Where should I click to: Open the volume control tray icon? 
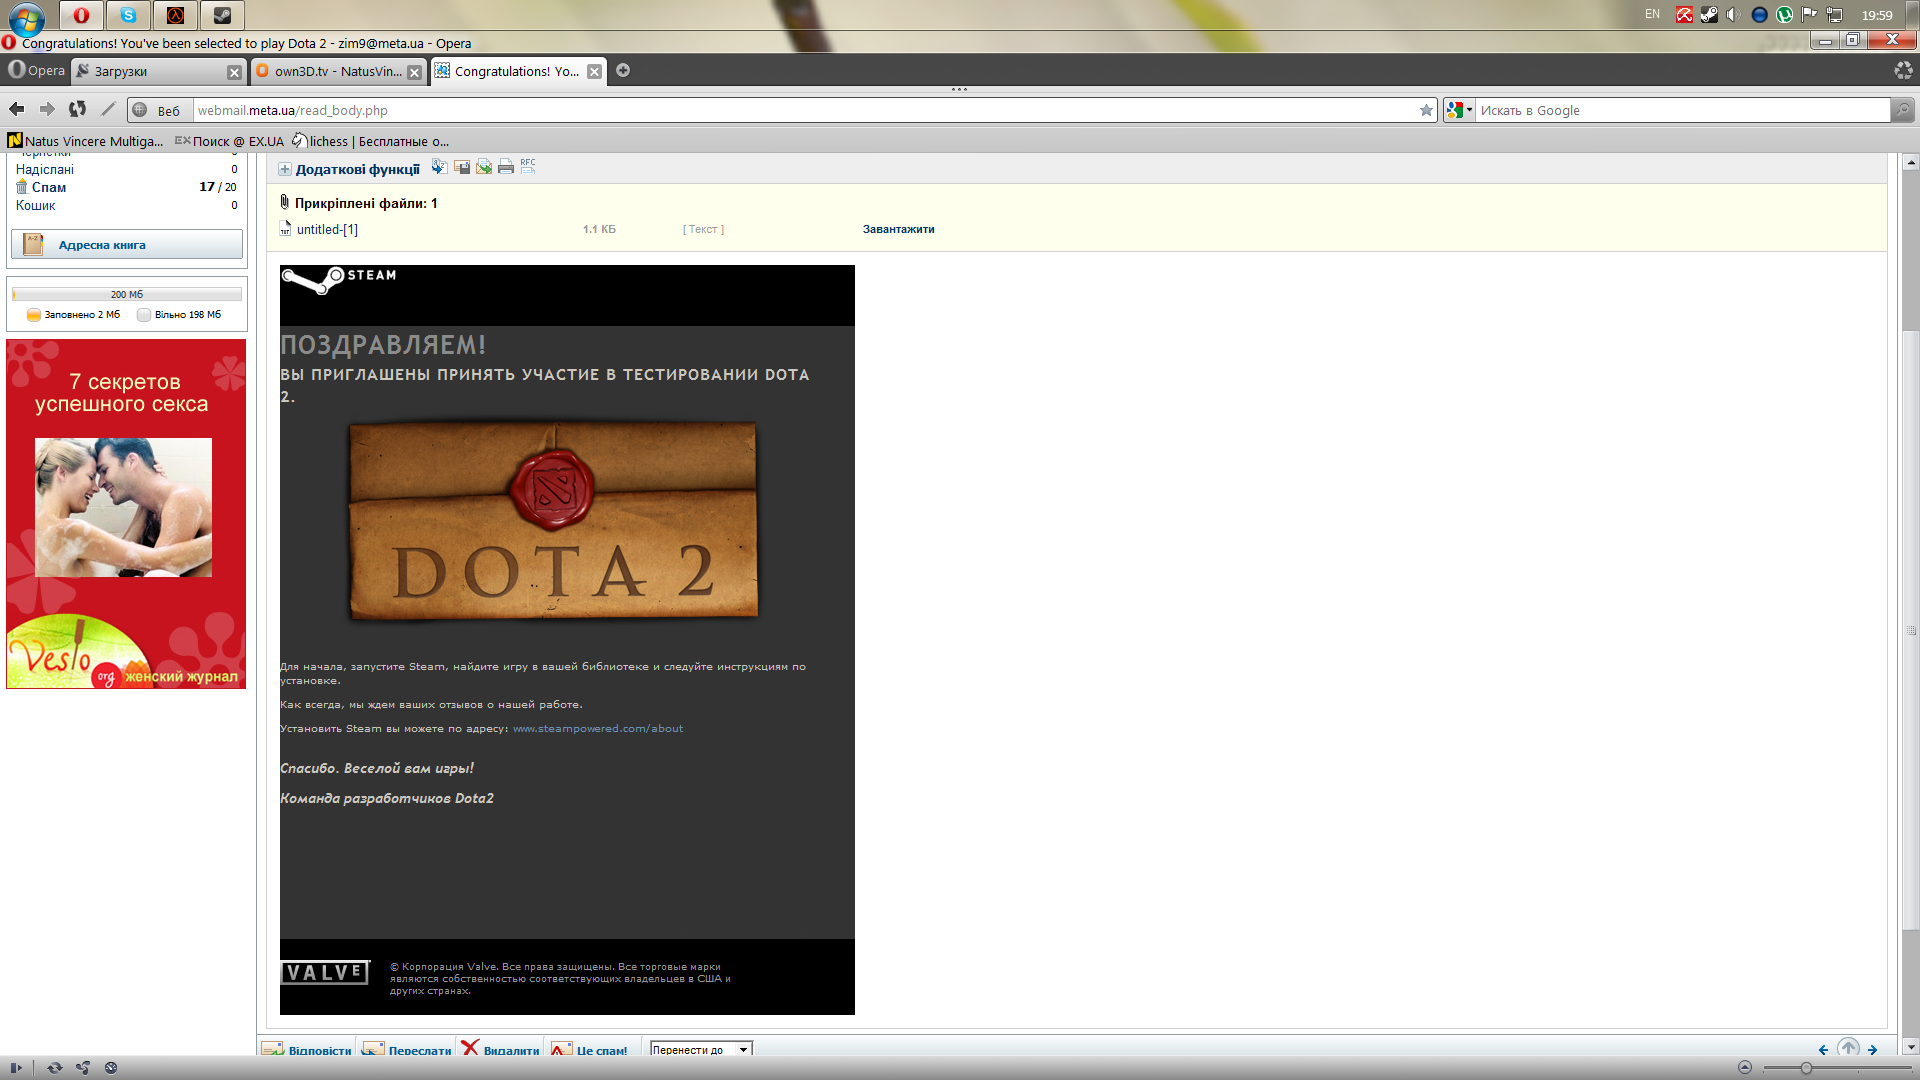[1733, 15]
